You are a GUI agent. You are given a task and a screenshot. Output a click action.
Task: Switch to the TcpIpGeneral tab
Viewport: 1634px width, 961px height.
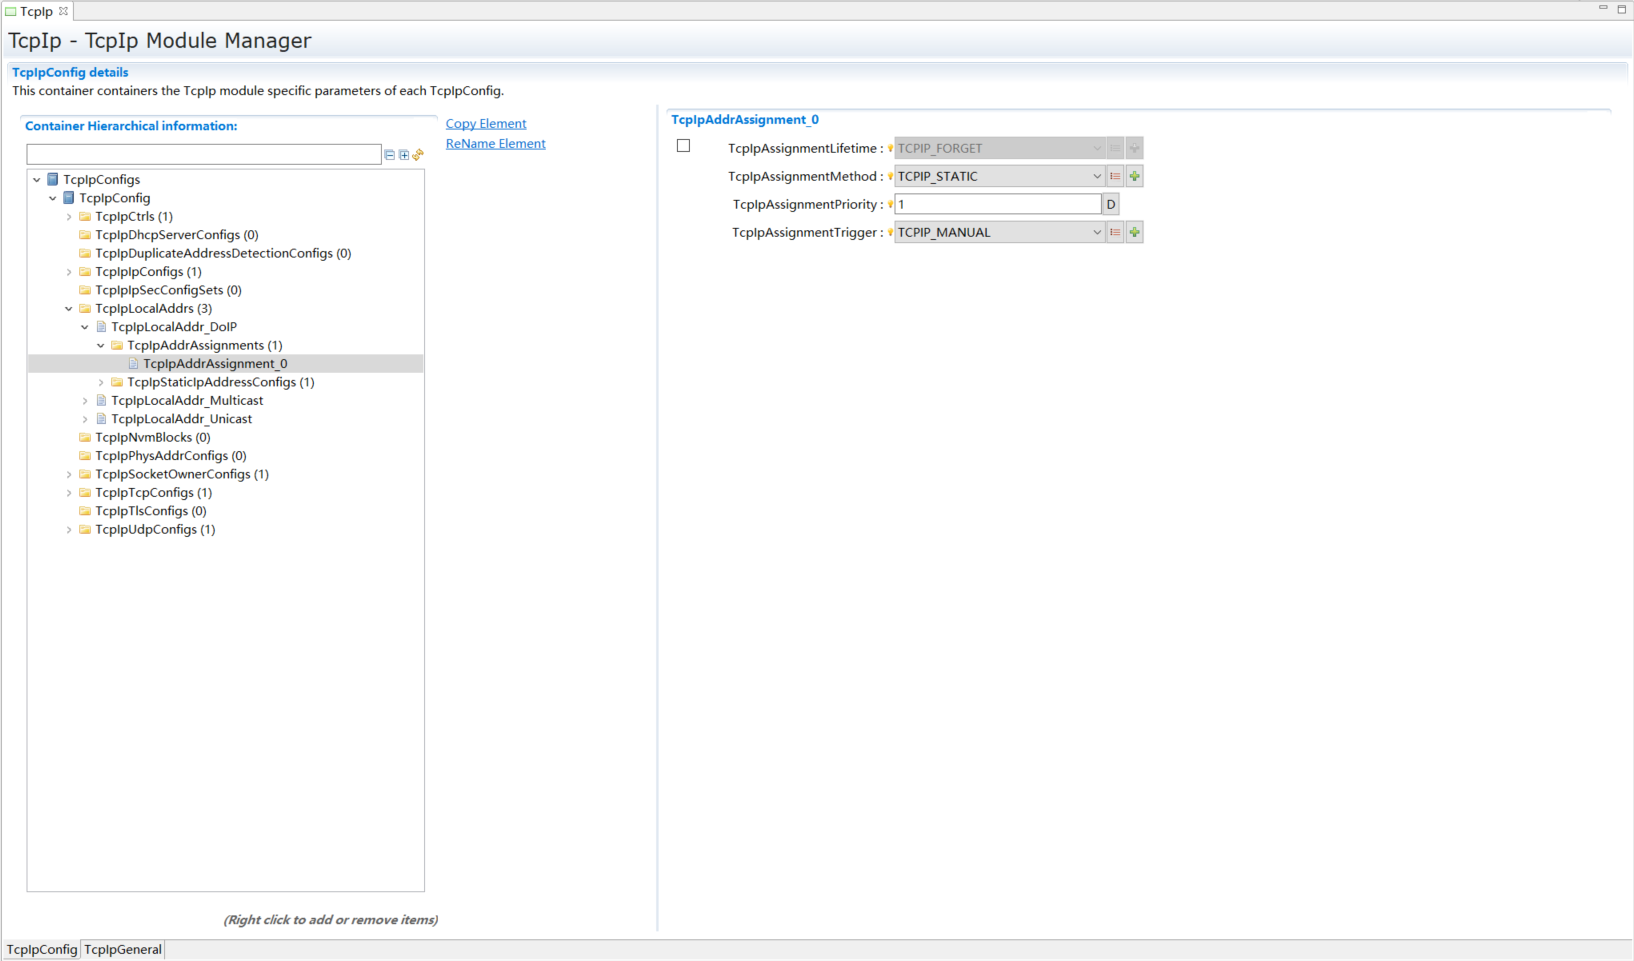(123, 949)
